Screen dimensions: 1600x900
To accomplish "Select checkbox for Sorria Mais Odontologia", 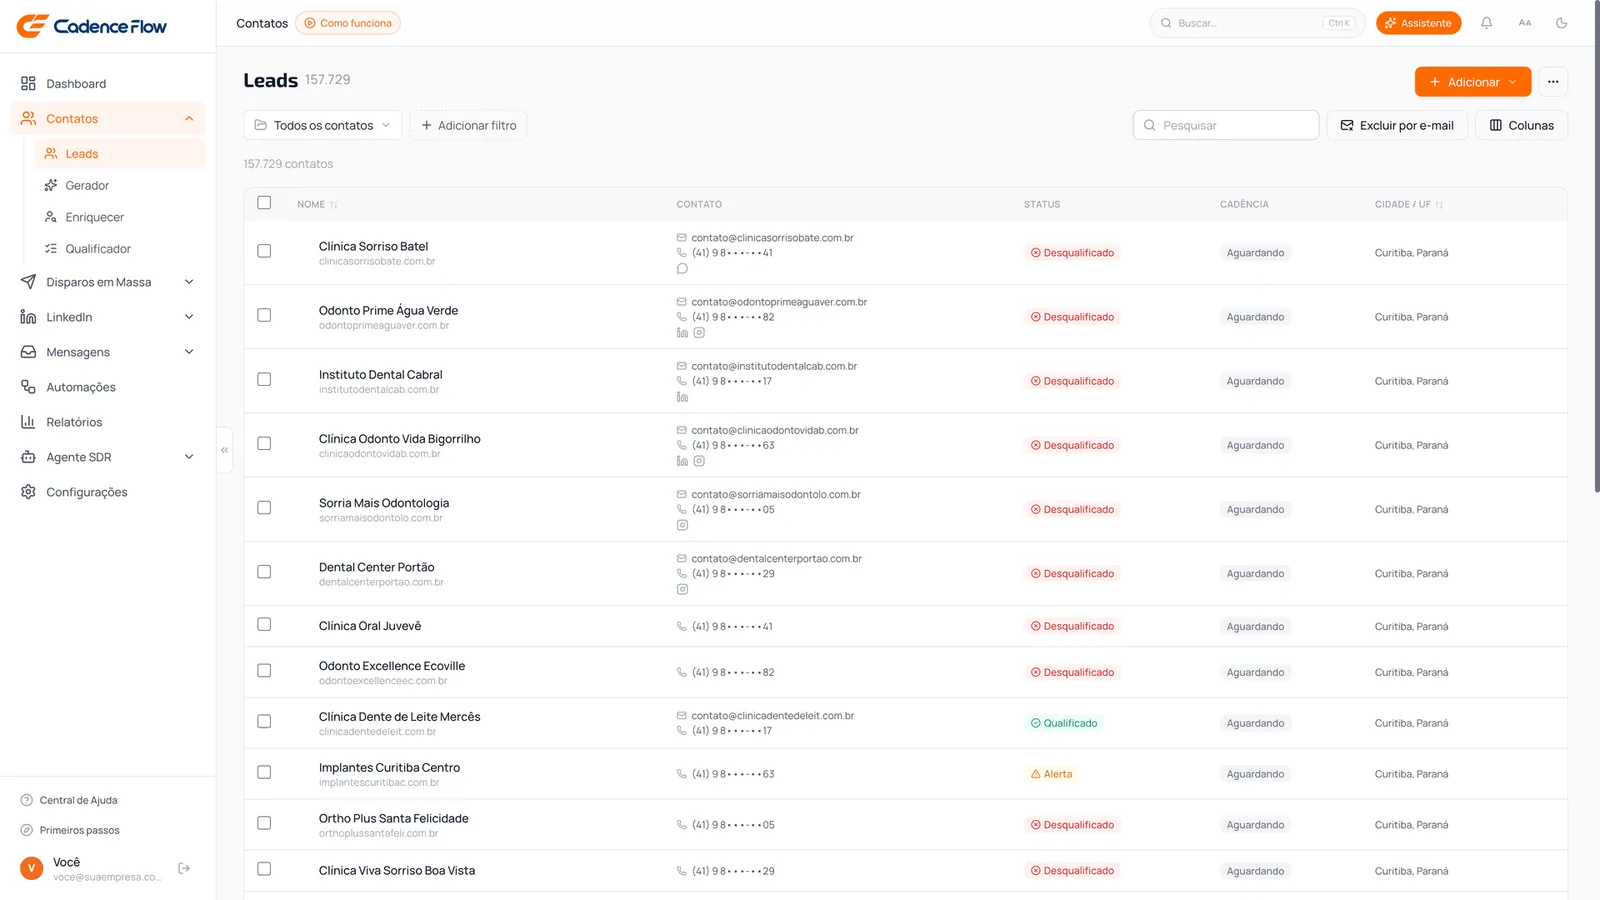I will pos(264,508).
